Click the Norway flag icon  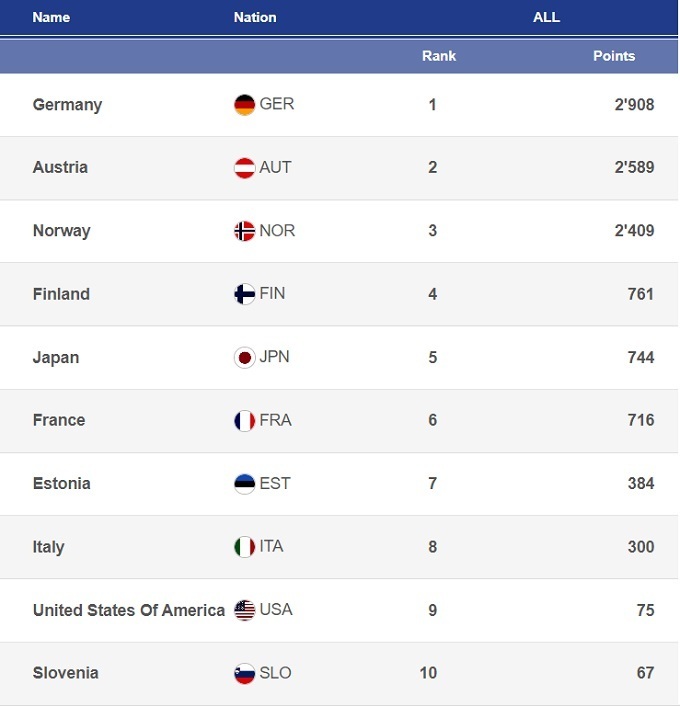click(245, 231)
